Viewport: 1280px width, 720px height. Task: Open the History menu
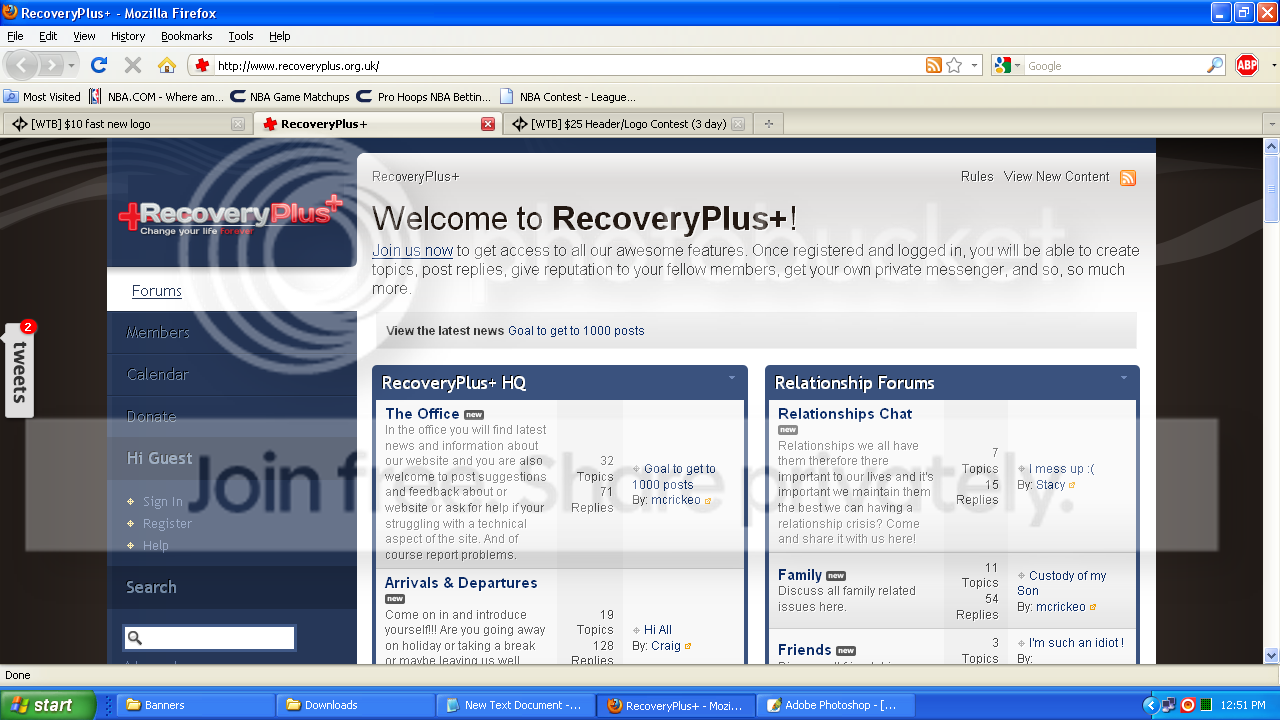pos(128,36)
